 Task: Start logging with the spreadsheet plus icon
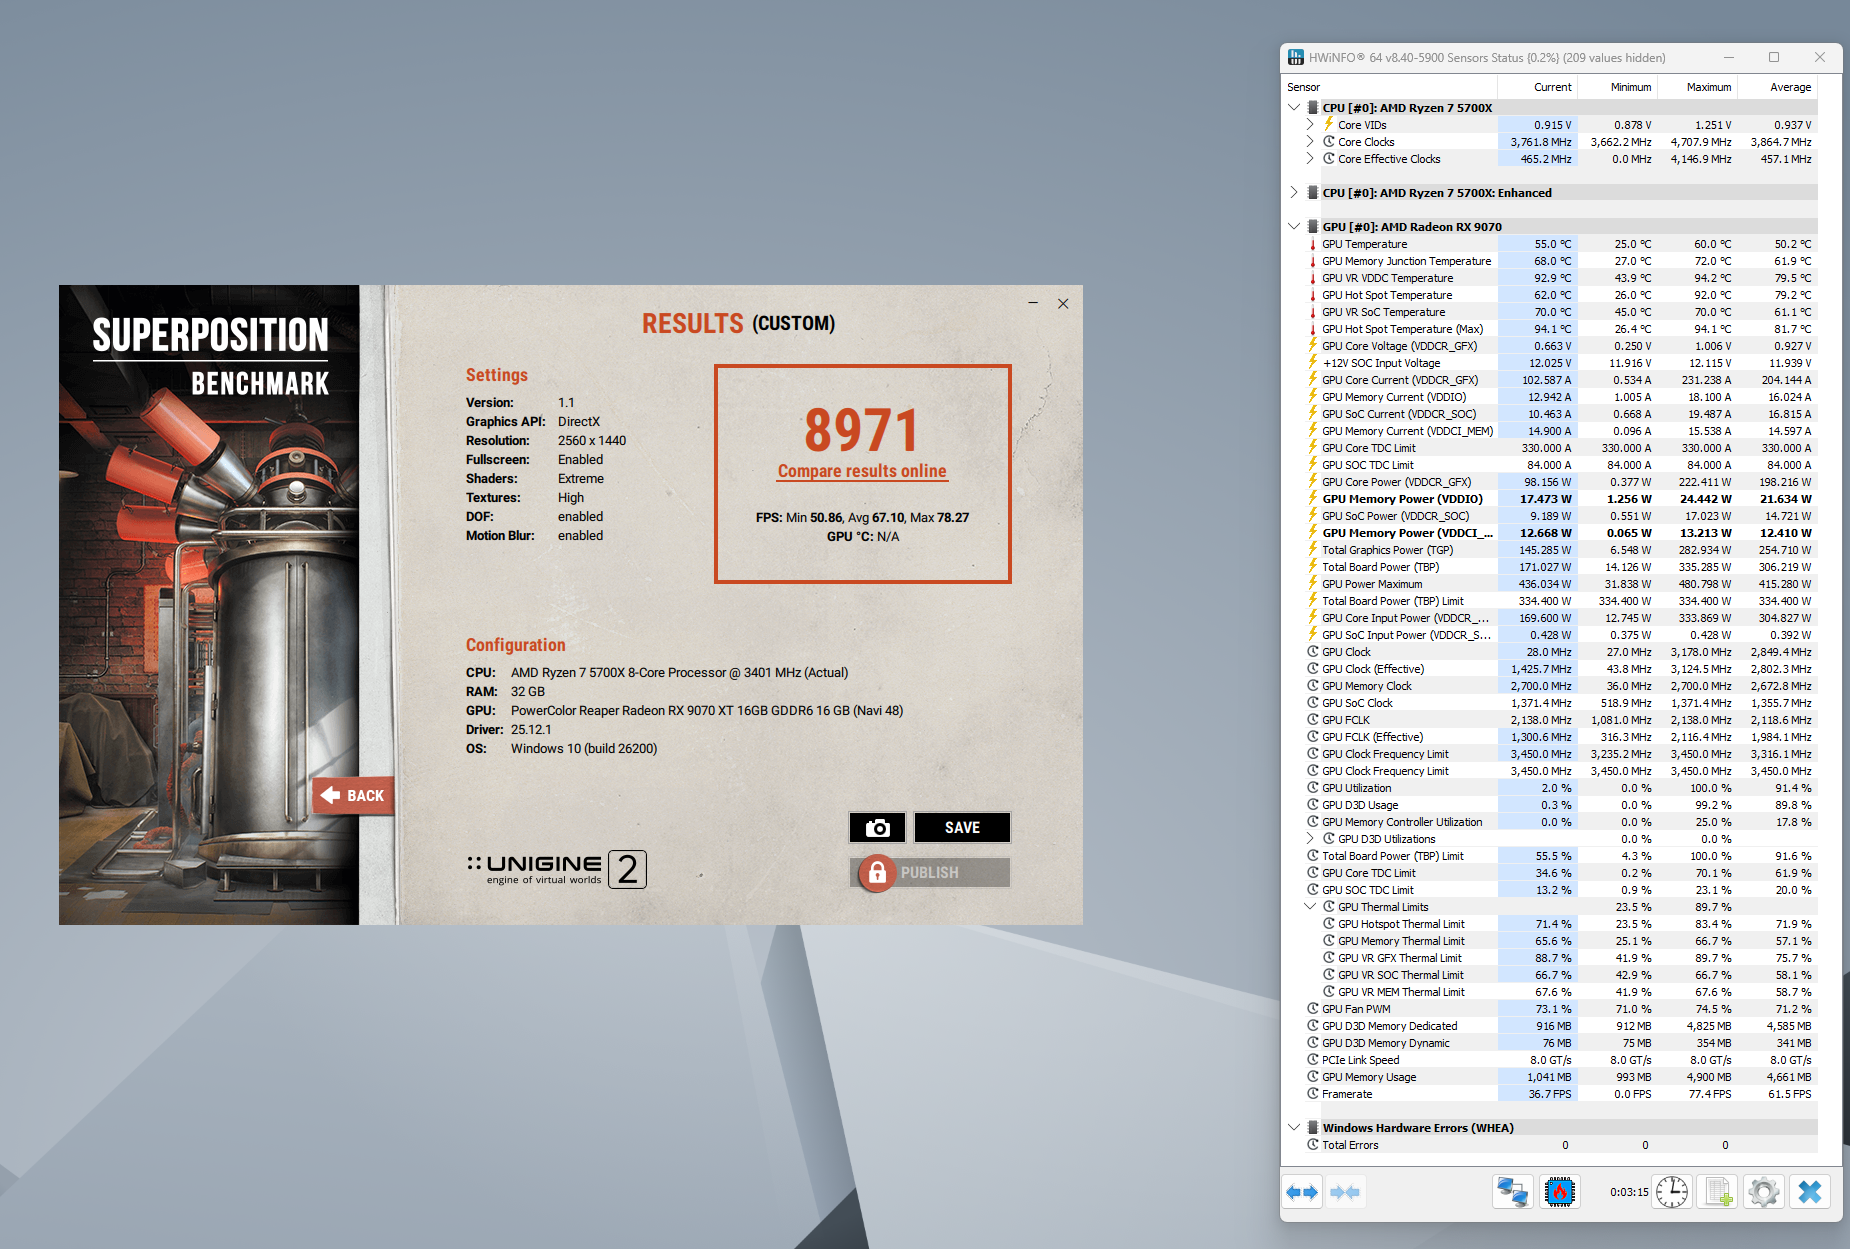1719,1192
